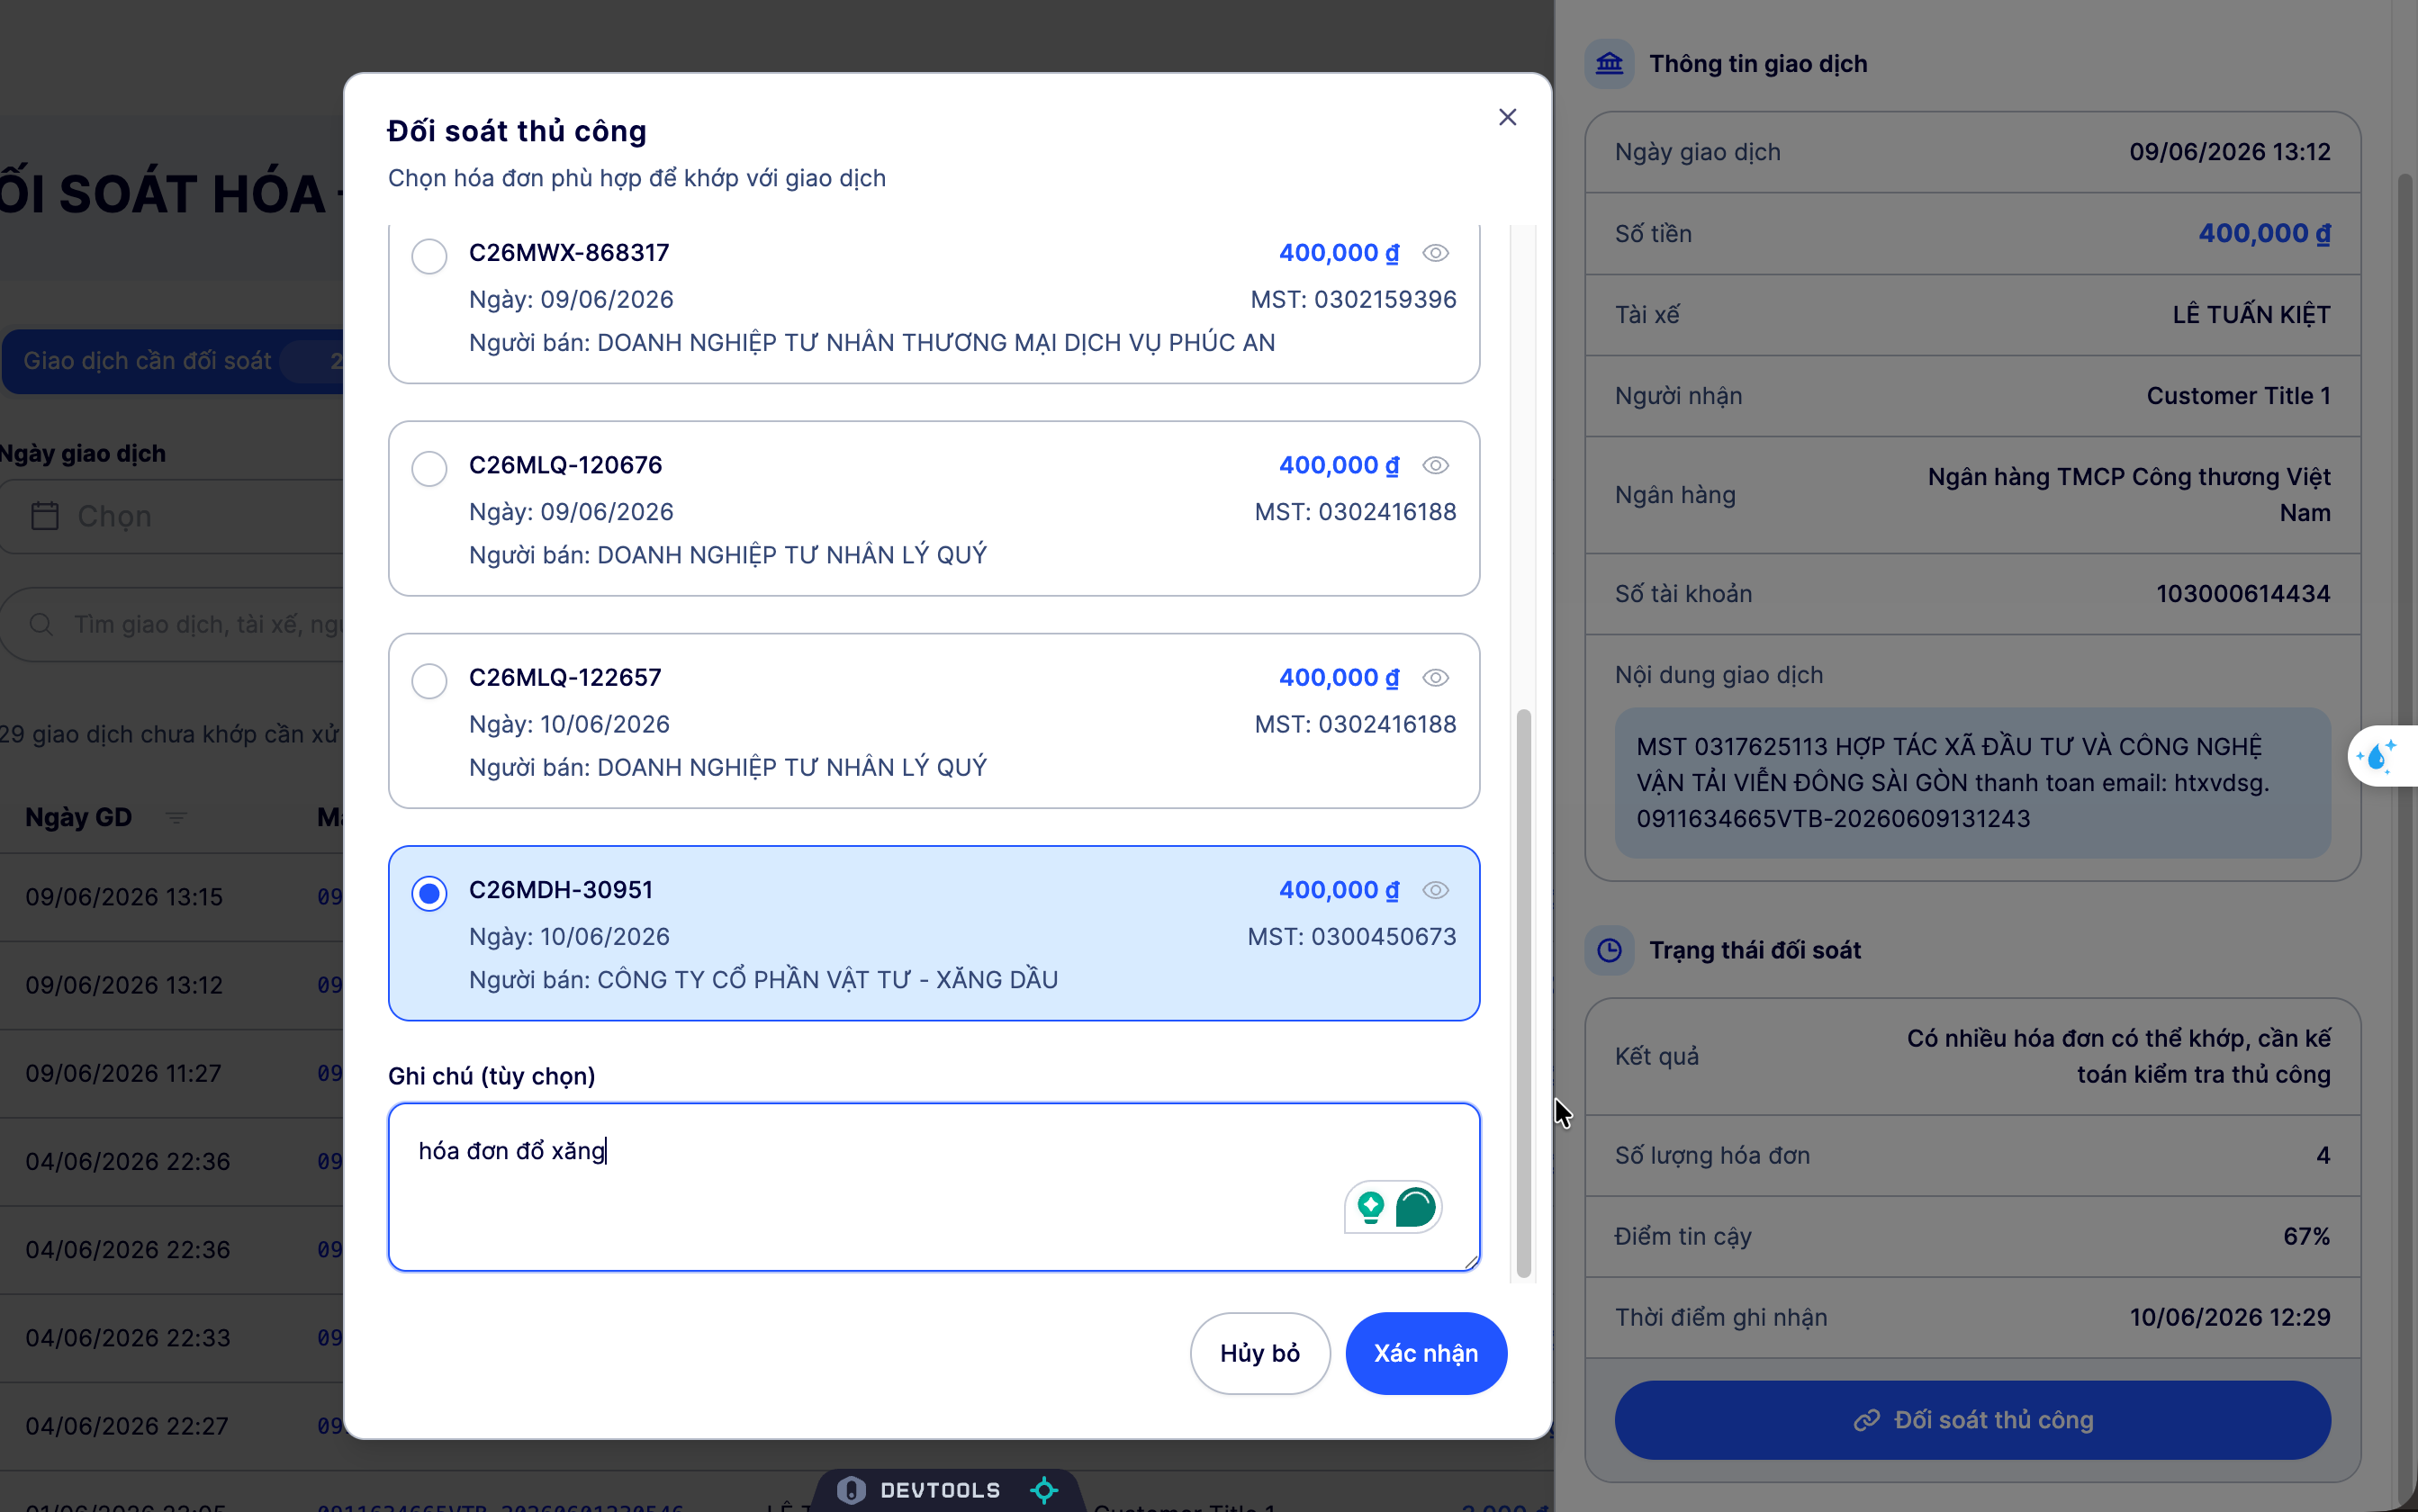Select invoice C26MLQ-122657 radio button
Viewport: 2418px width, 1512px height.
[x=429, y=681]
